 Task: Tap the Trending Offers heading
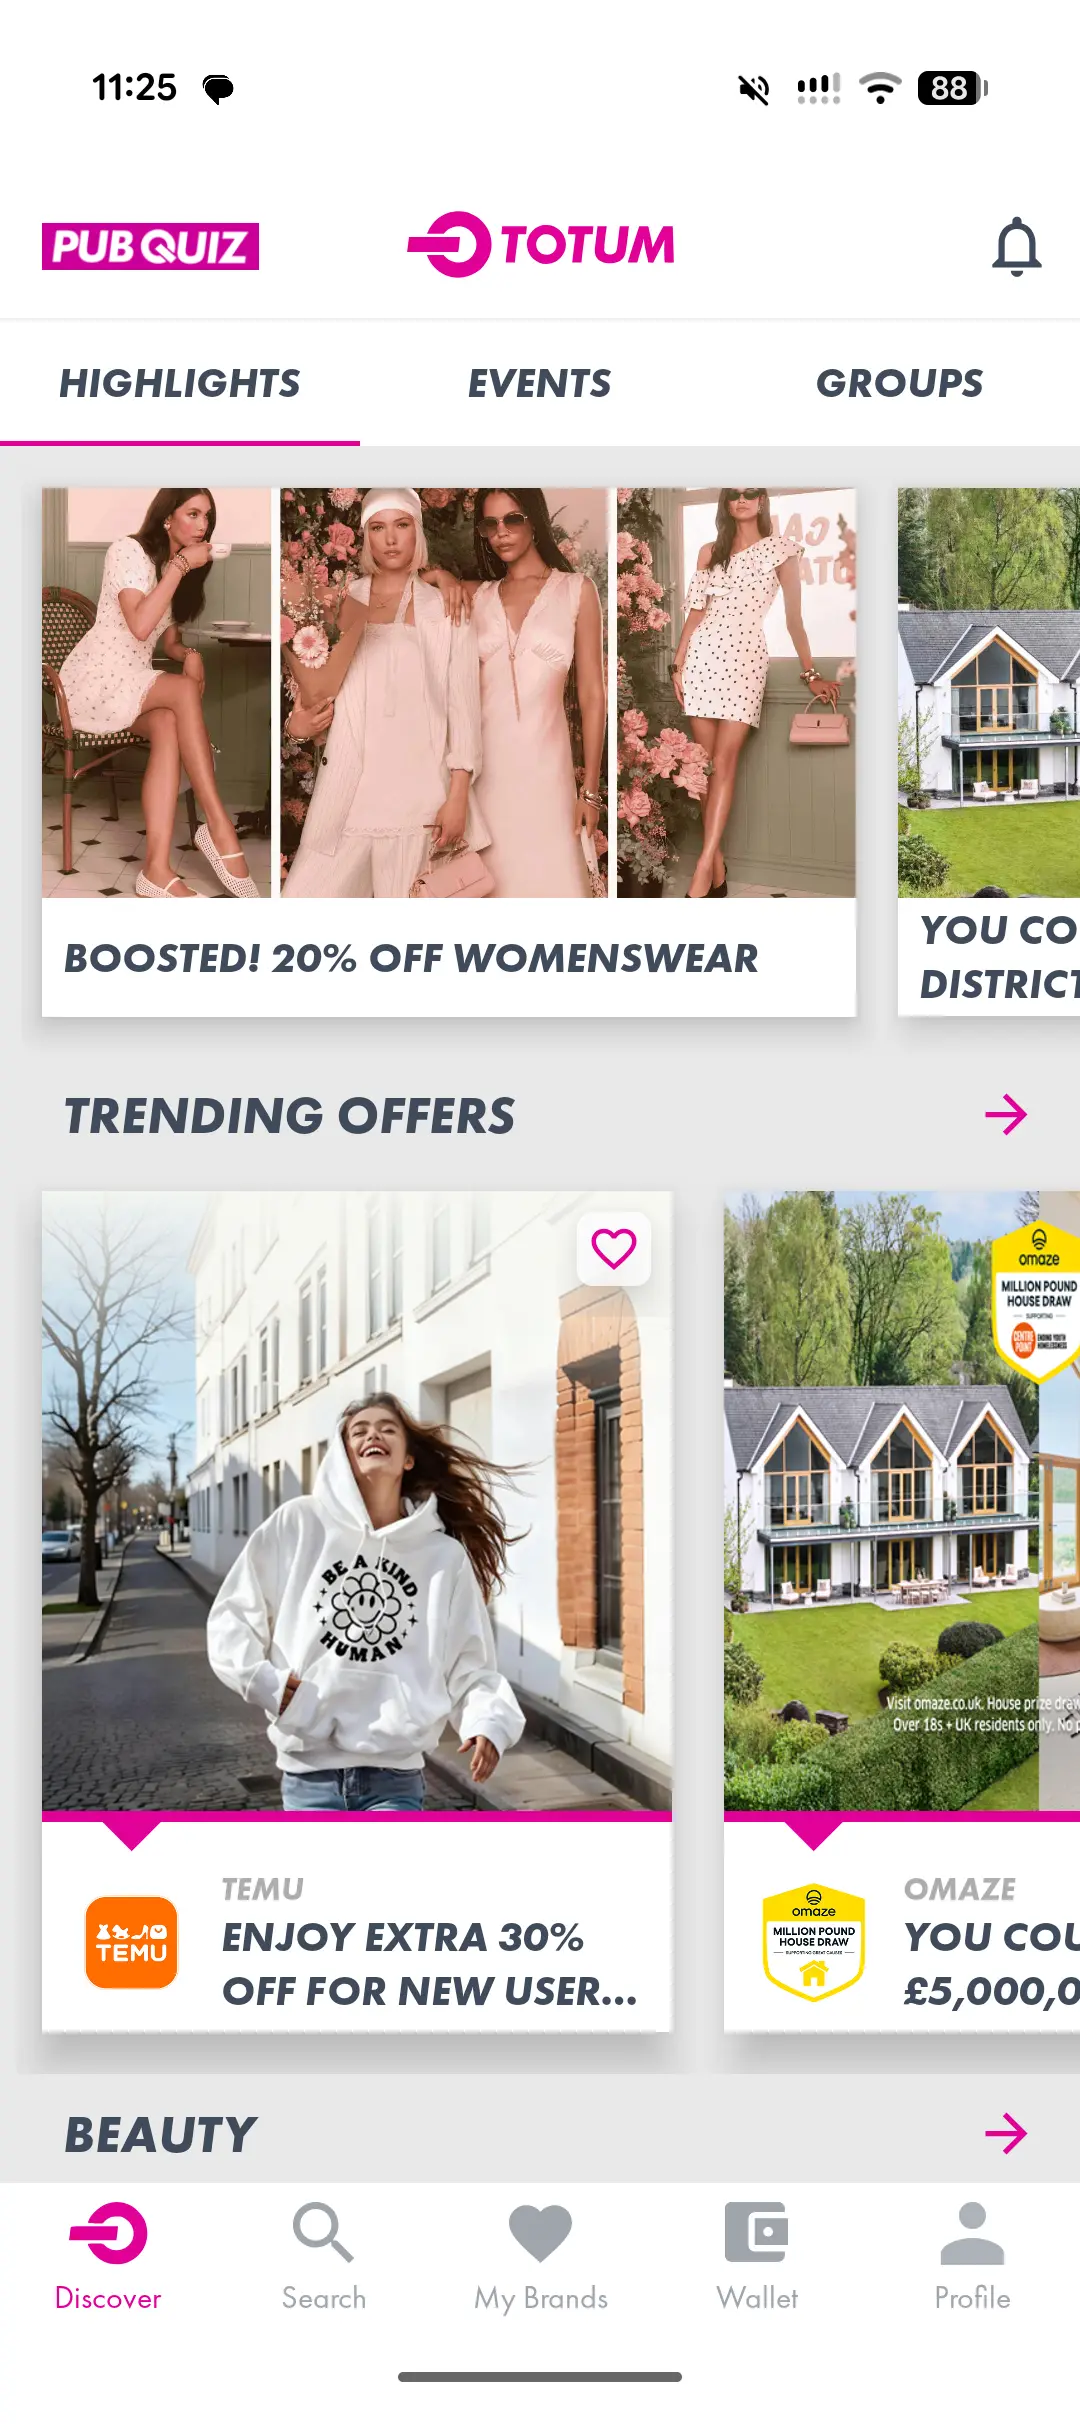click(x=290, y=1116)
